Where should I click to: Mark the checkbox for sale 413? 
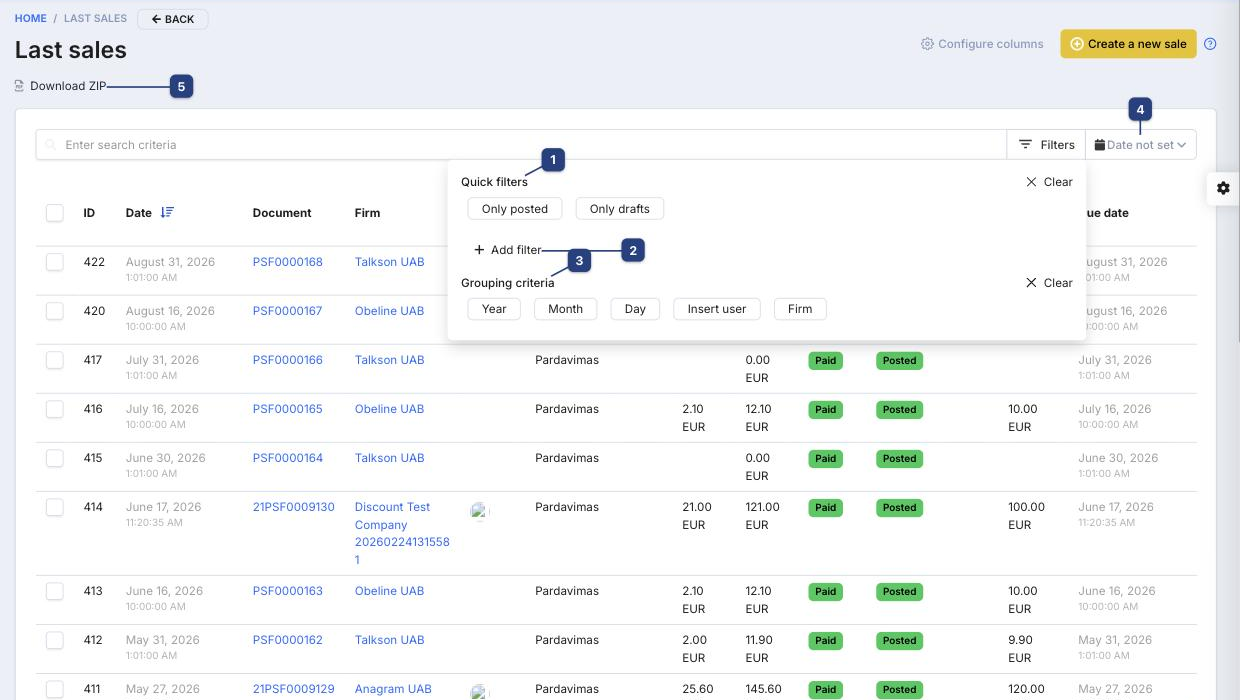[55, 591]
